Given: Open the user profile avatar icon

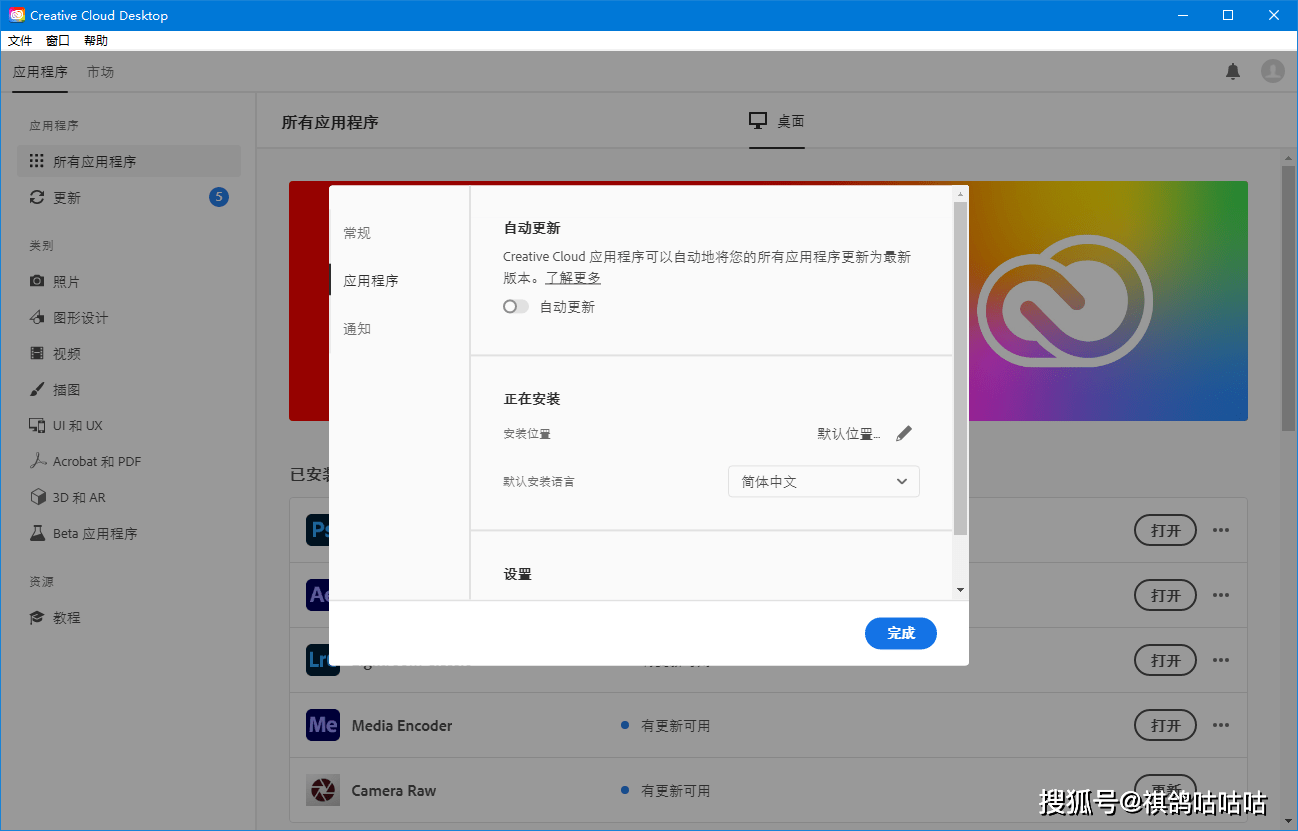Looking at the screenshot, I should coord(1273,71).
